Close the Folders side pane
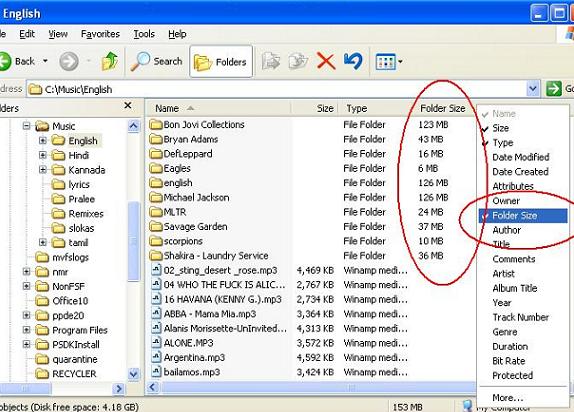 click(127, 106)
